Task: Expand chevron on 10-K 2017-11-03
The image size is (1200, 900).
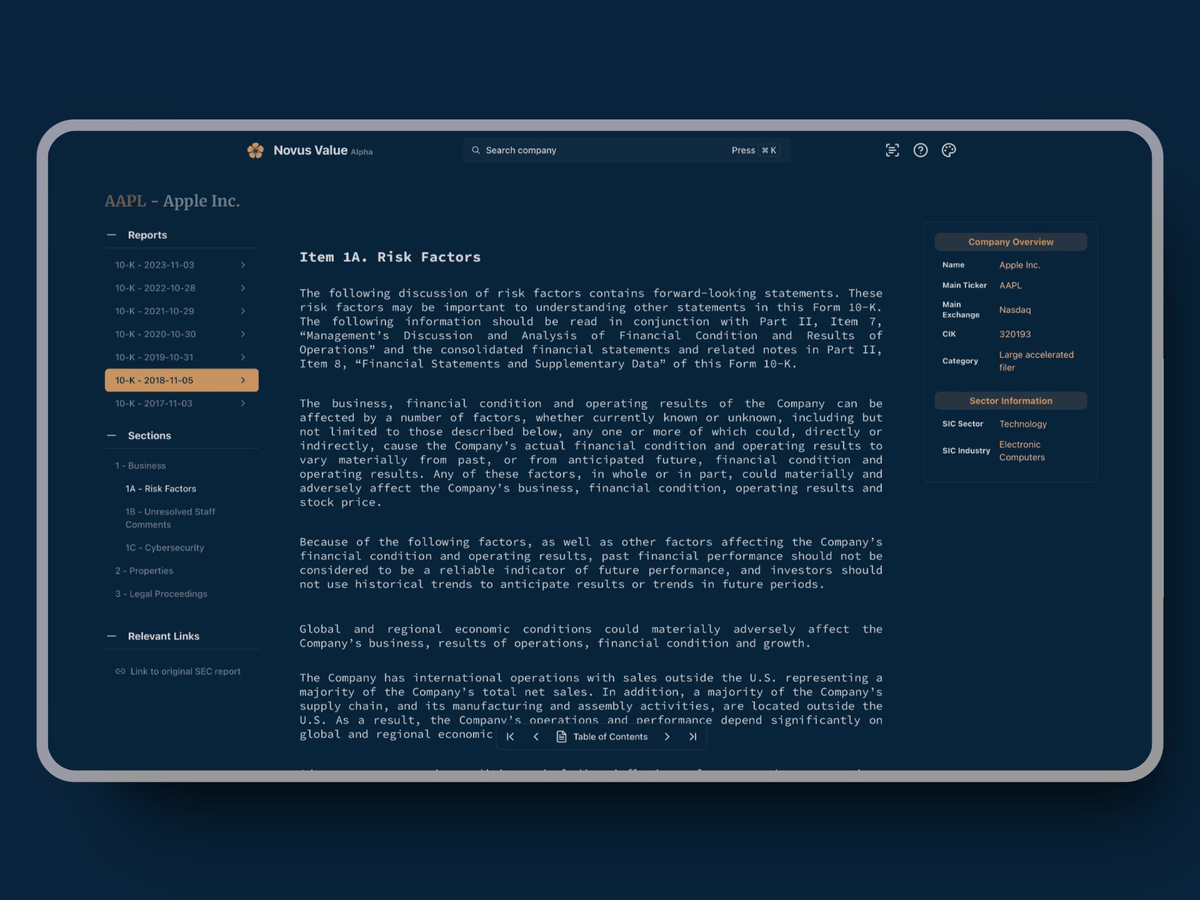Action: [243, 403]
